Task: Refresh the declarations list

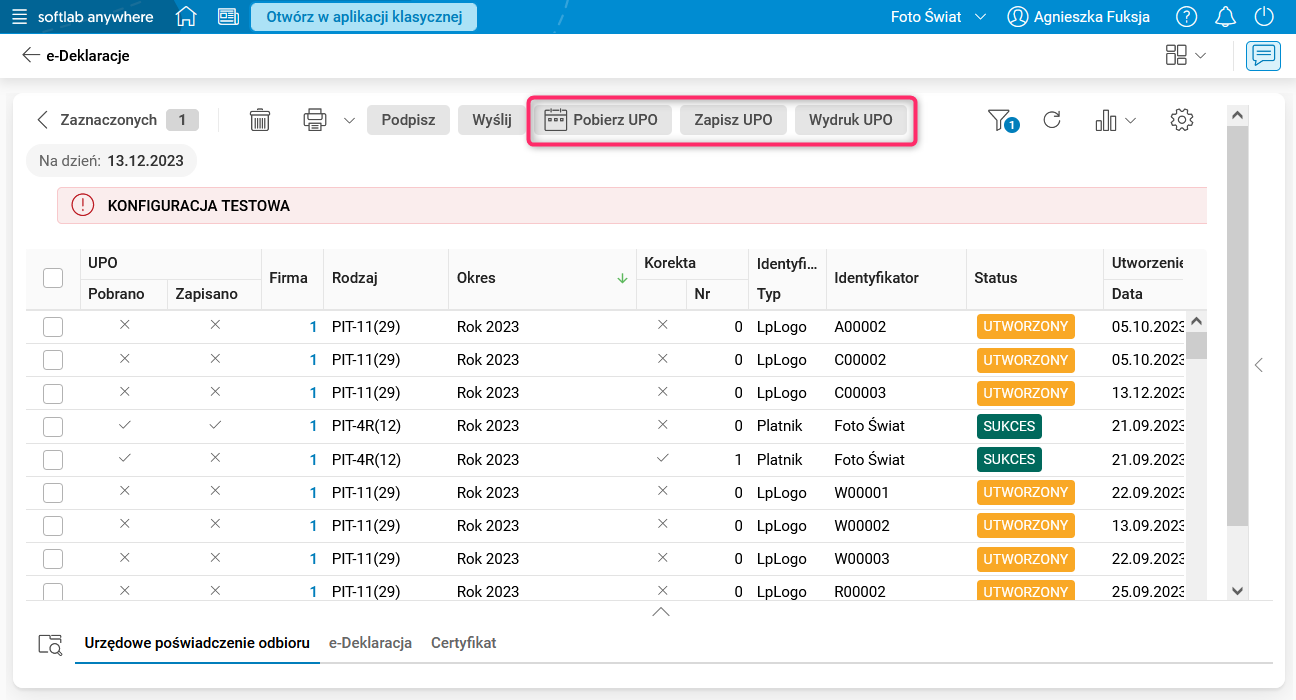Action: pos(1052,120)
